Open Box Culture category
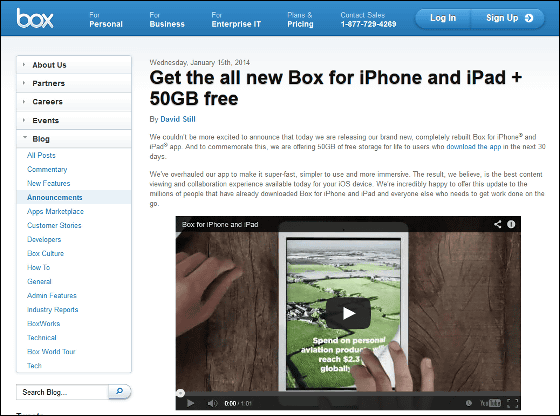Image resolution: width=560 pixels, height=416 pixels. [45, 253]
